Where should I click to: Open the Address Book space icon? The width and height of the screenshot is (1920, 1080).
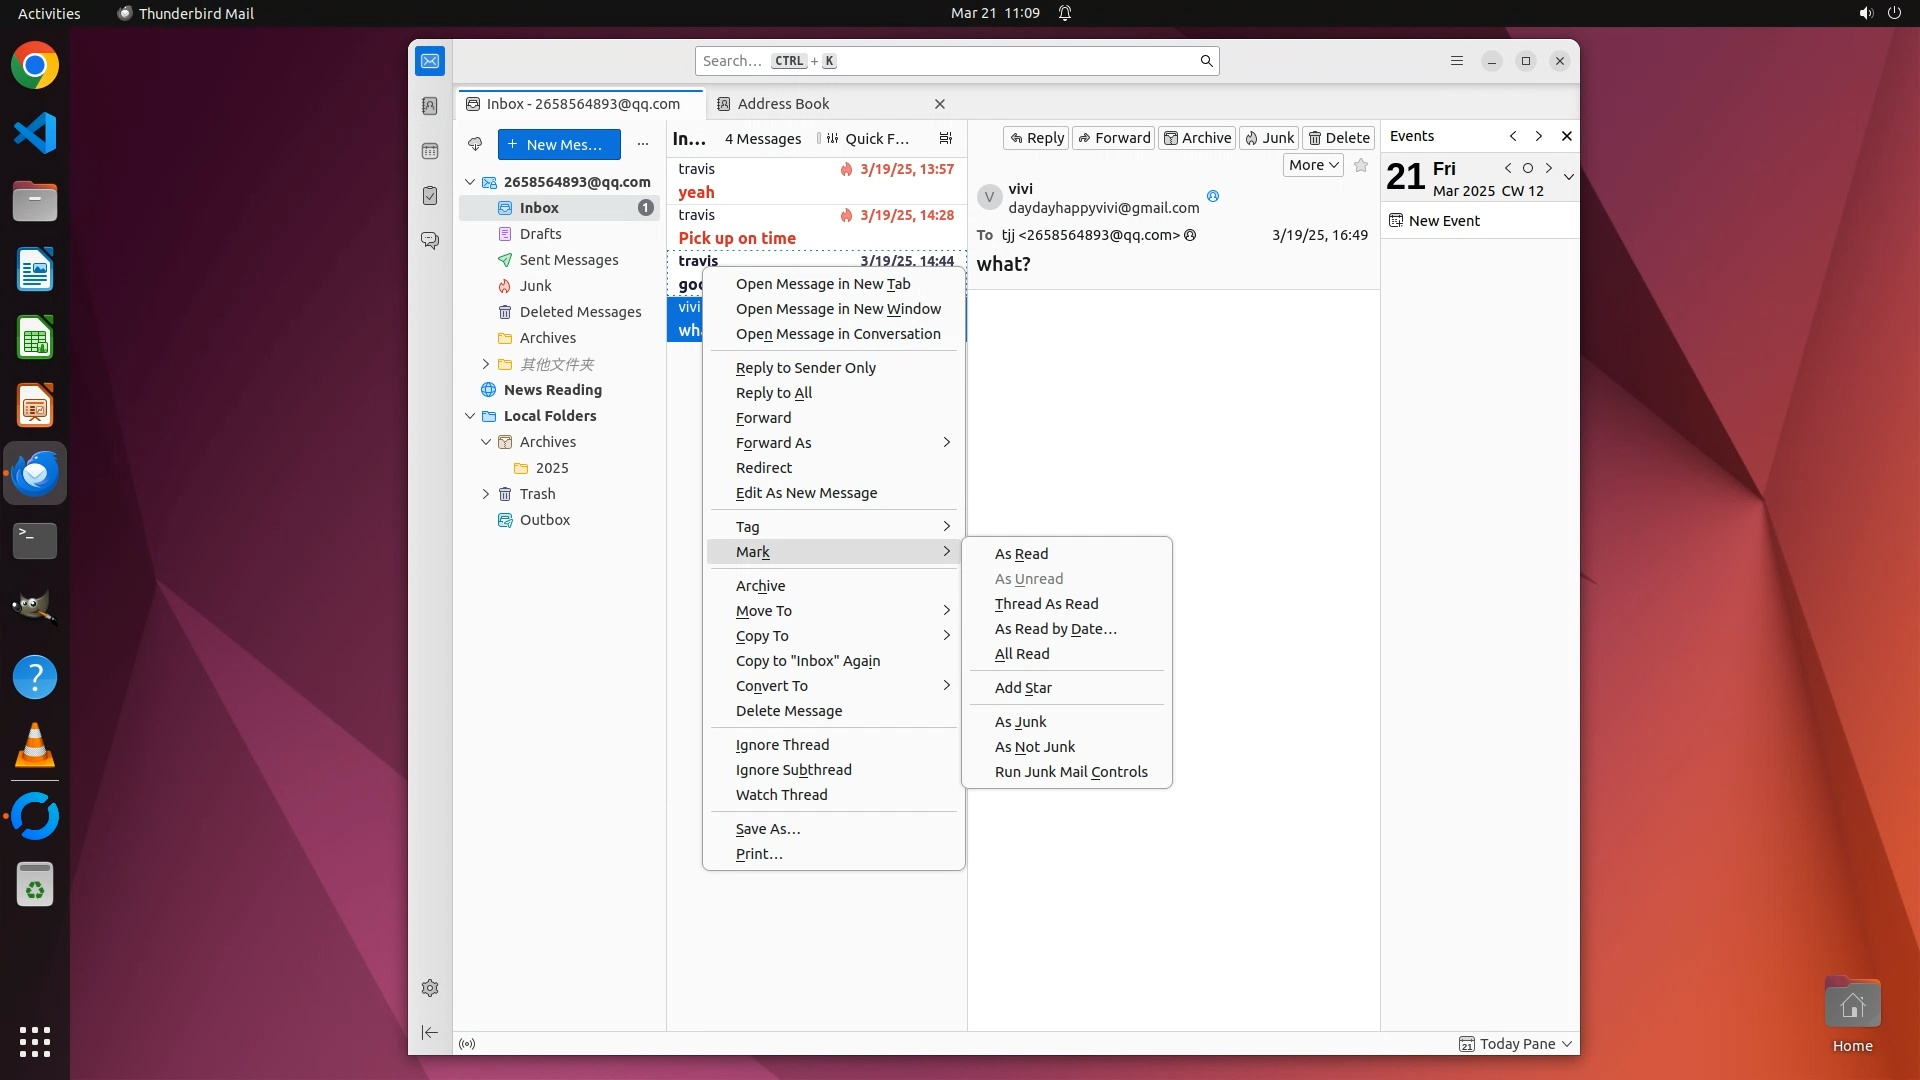coord(430,106)
